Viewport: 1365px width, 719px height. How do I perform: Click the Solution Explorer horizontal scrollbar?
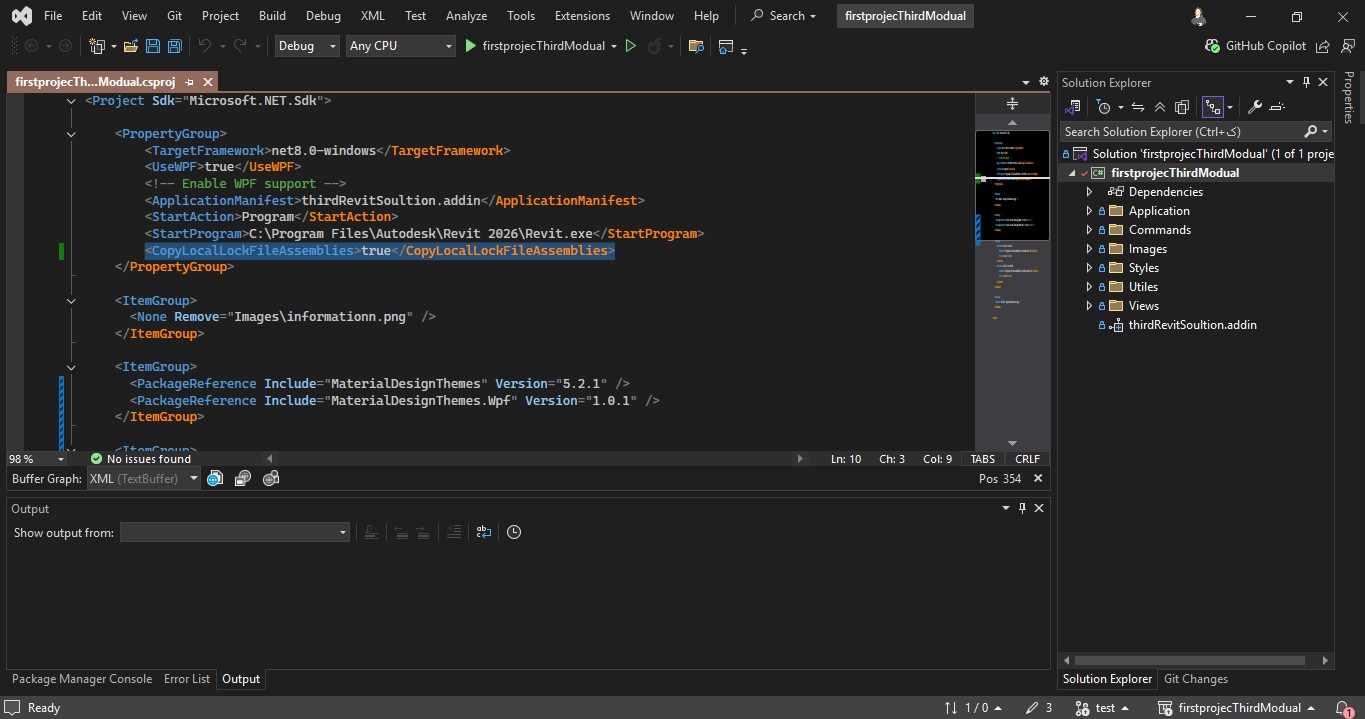[x=1190, y=660]
